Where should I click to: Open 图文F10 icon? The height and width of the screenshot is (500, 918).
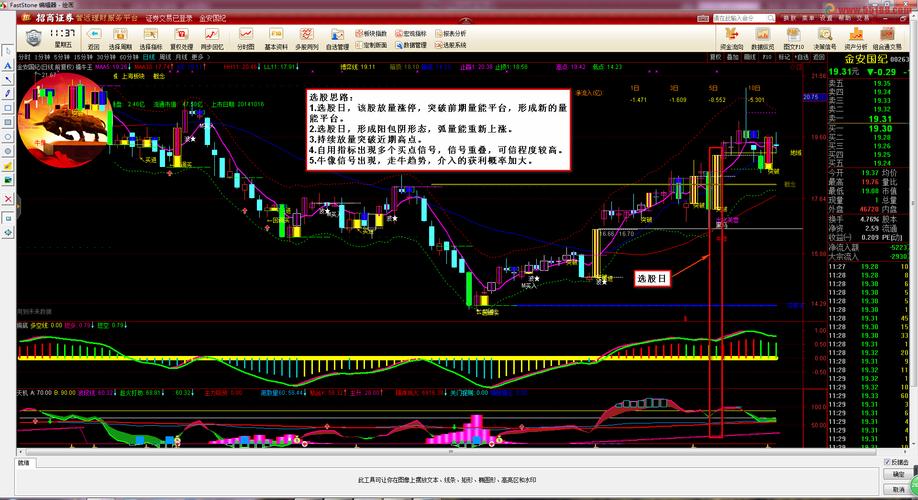pos(794,35)
